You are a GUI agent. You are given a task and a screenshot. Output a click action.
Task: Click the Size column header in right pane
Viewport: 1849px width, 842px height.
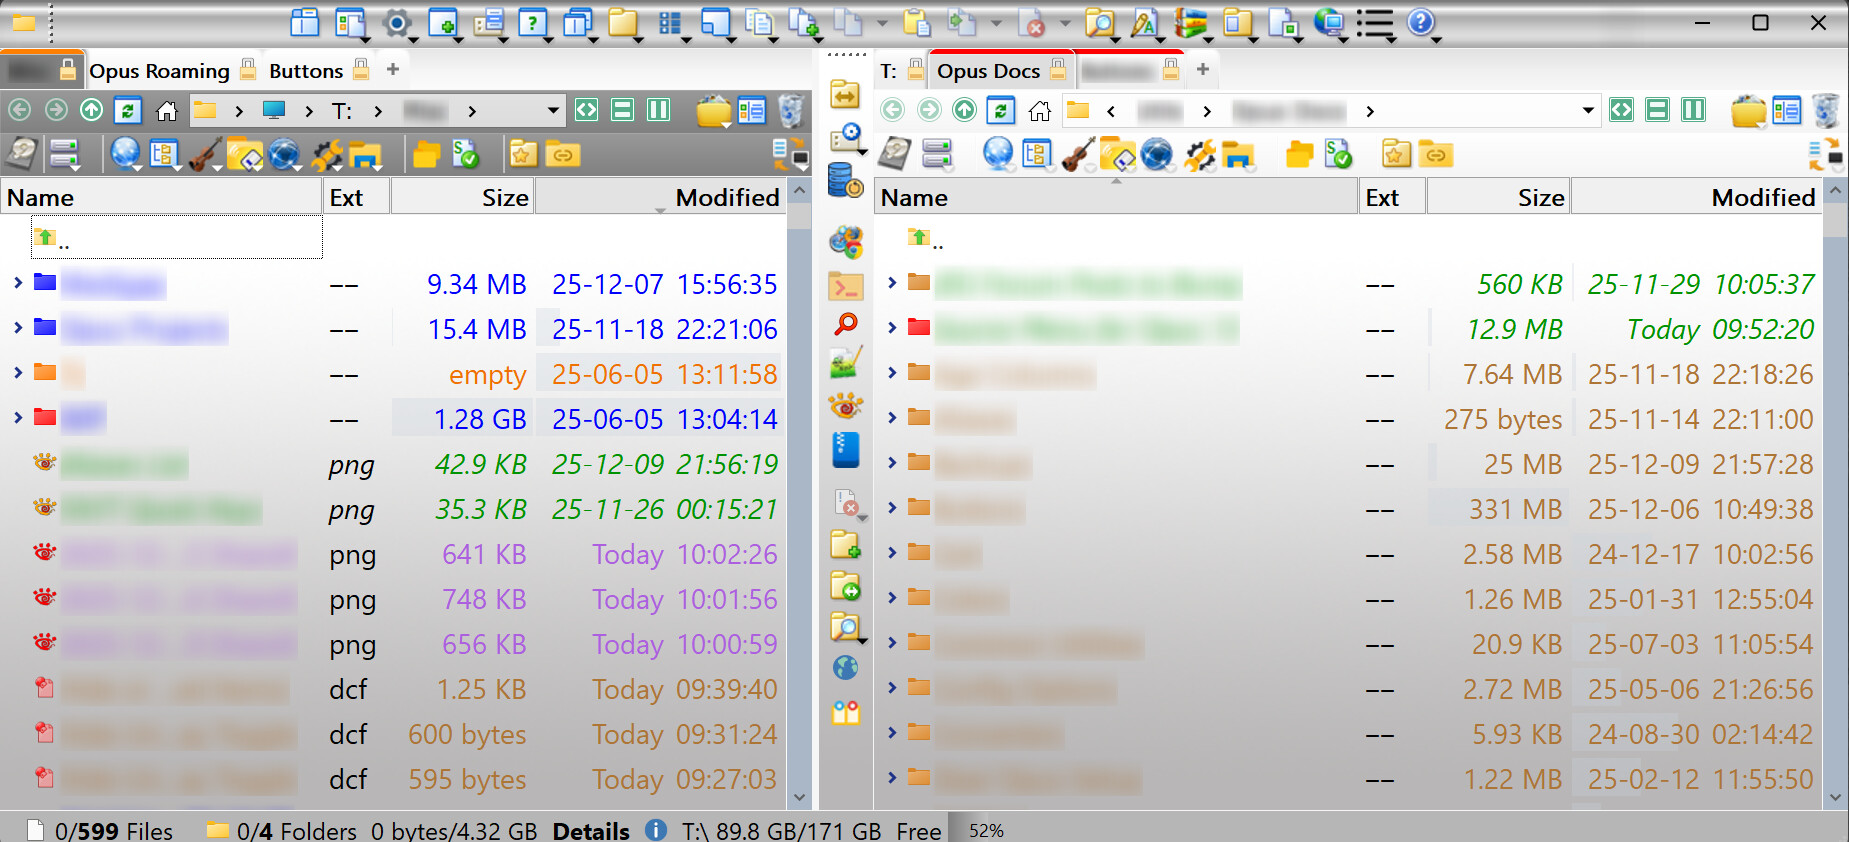coord(1540,198)
